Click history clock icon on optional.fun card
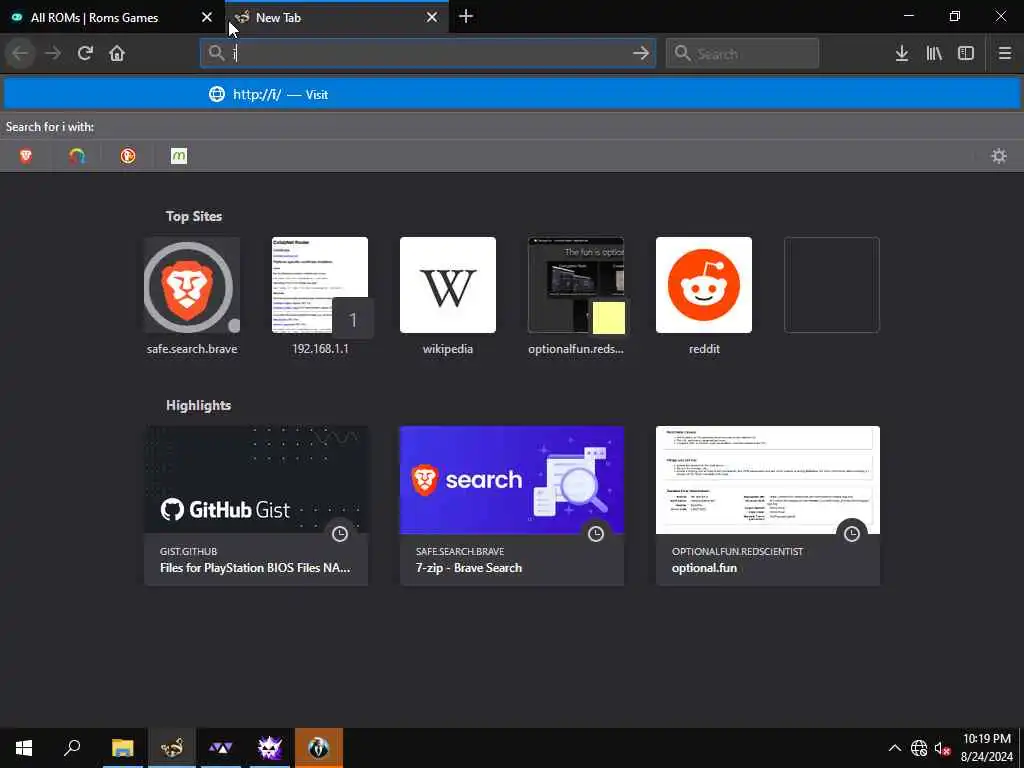Viewport: 1024px width, 768px height. 852,534
